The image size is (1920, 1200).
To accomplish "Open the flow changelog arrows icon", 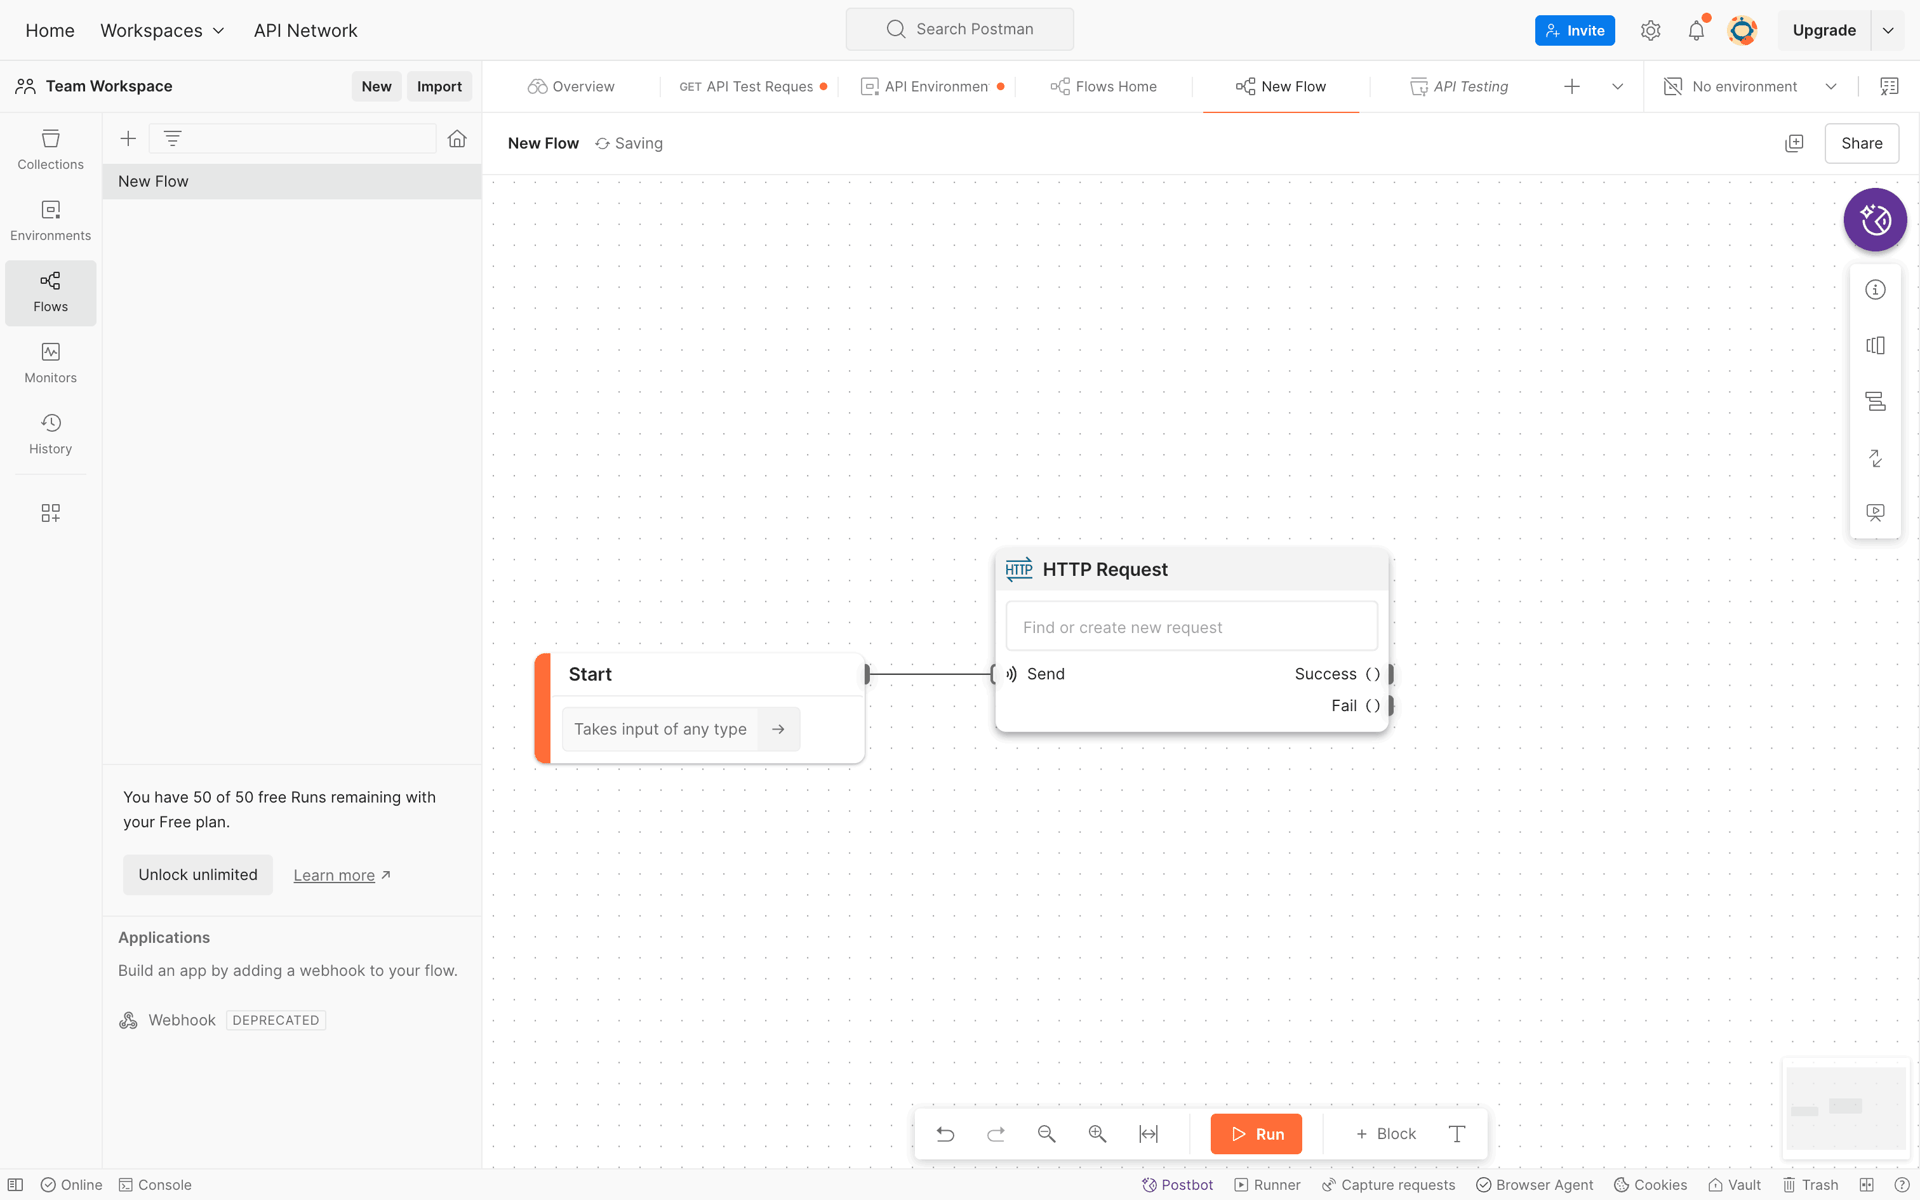I will (x=1875, y=457).
